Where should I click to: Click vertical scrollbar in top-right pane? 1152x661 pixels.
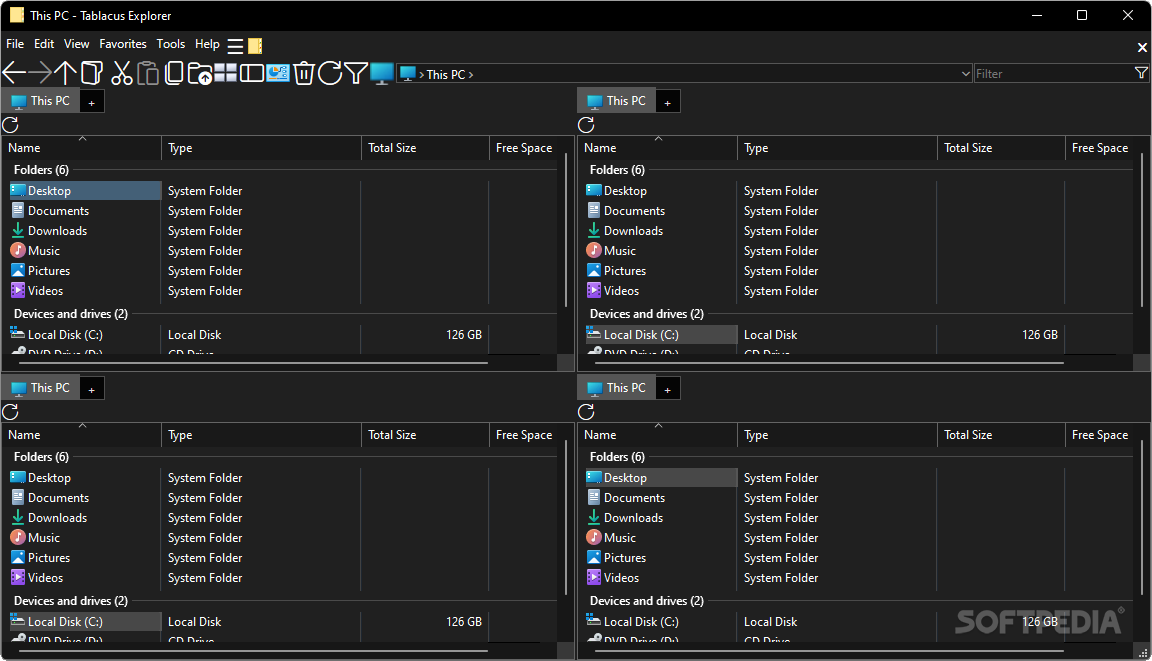point(1142,230)
